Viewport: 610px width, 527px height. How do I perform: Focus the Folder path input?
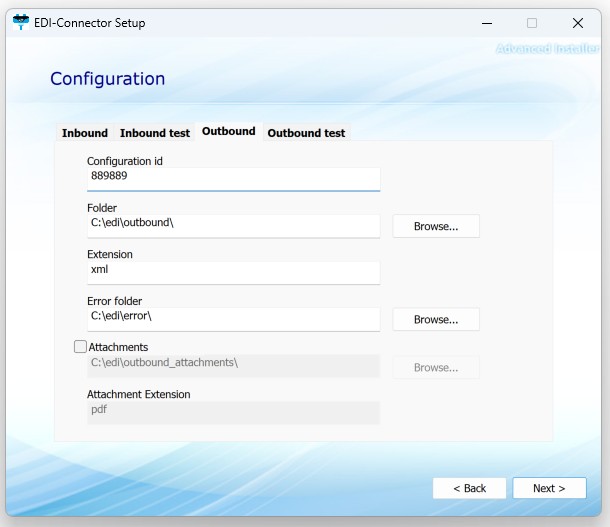(x=233, y=223)
